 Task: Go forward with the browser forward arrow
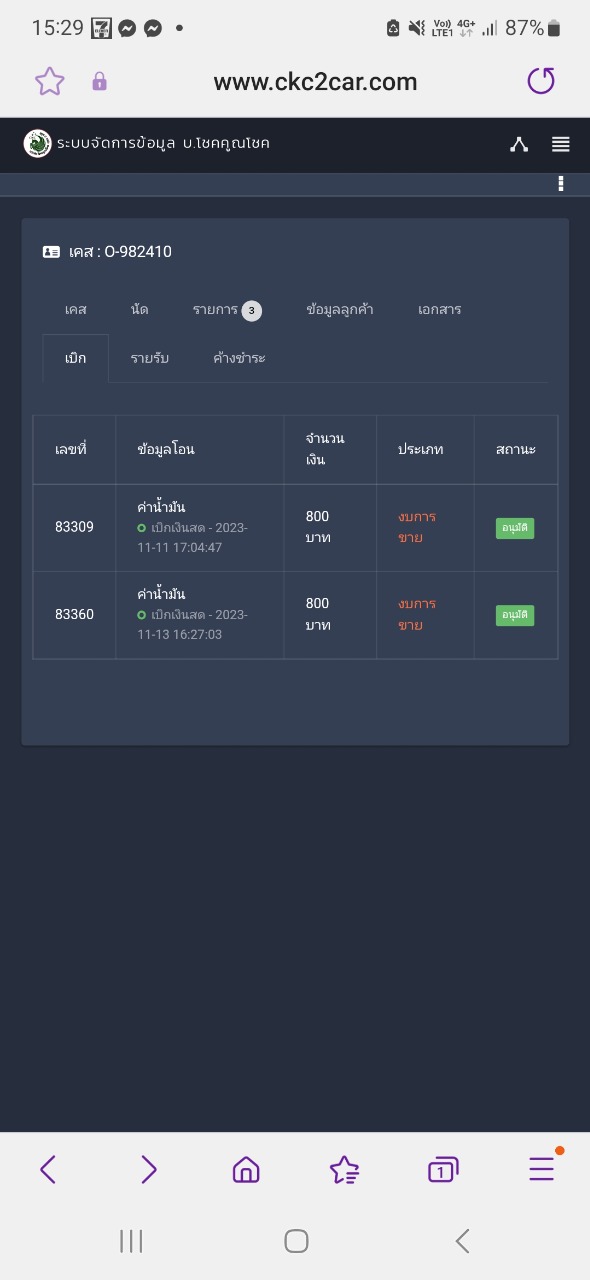[148, 1169]
